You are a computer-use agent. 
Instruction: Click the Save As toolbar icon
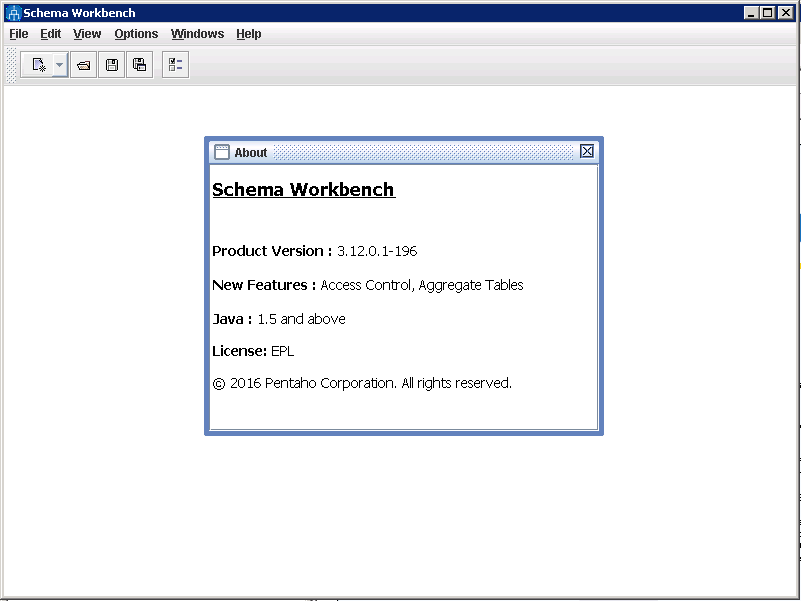[x=139, y=65]
